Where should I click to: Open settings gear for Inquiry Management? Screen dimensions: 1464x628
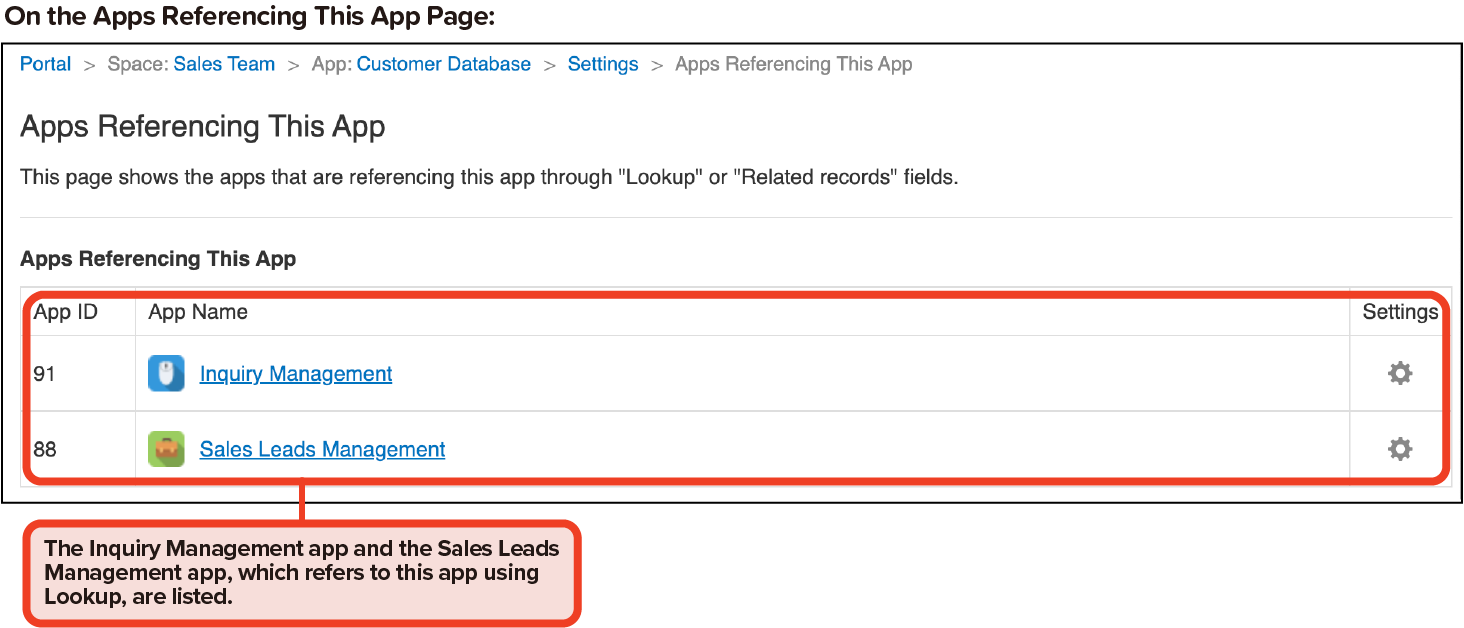[1400, 373]
